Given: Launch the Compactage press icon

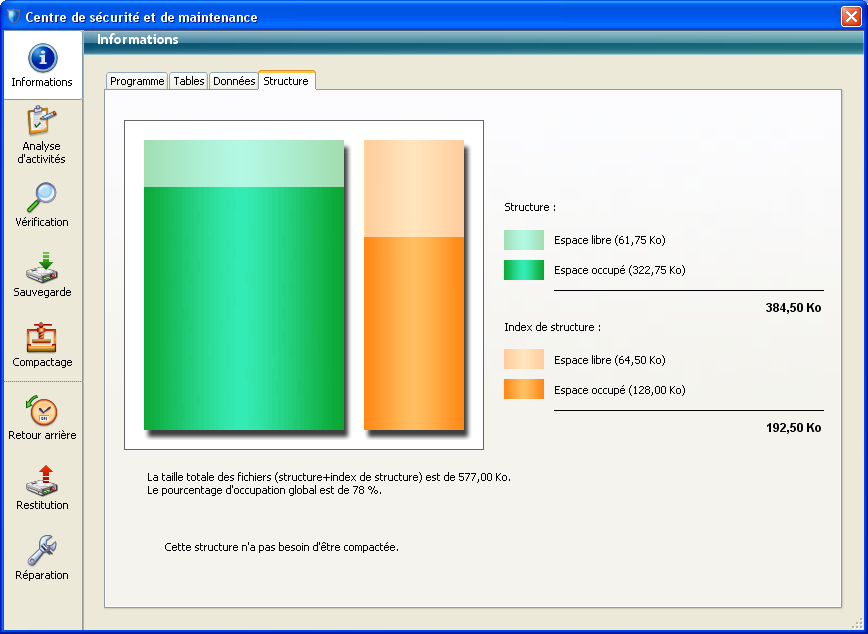Looking at the screenshot, I should [x=42, y=337].
